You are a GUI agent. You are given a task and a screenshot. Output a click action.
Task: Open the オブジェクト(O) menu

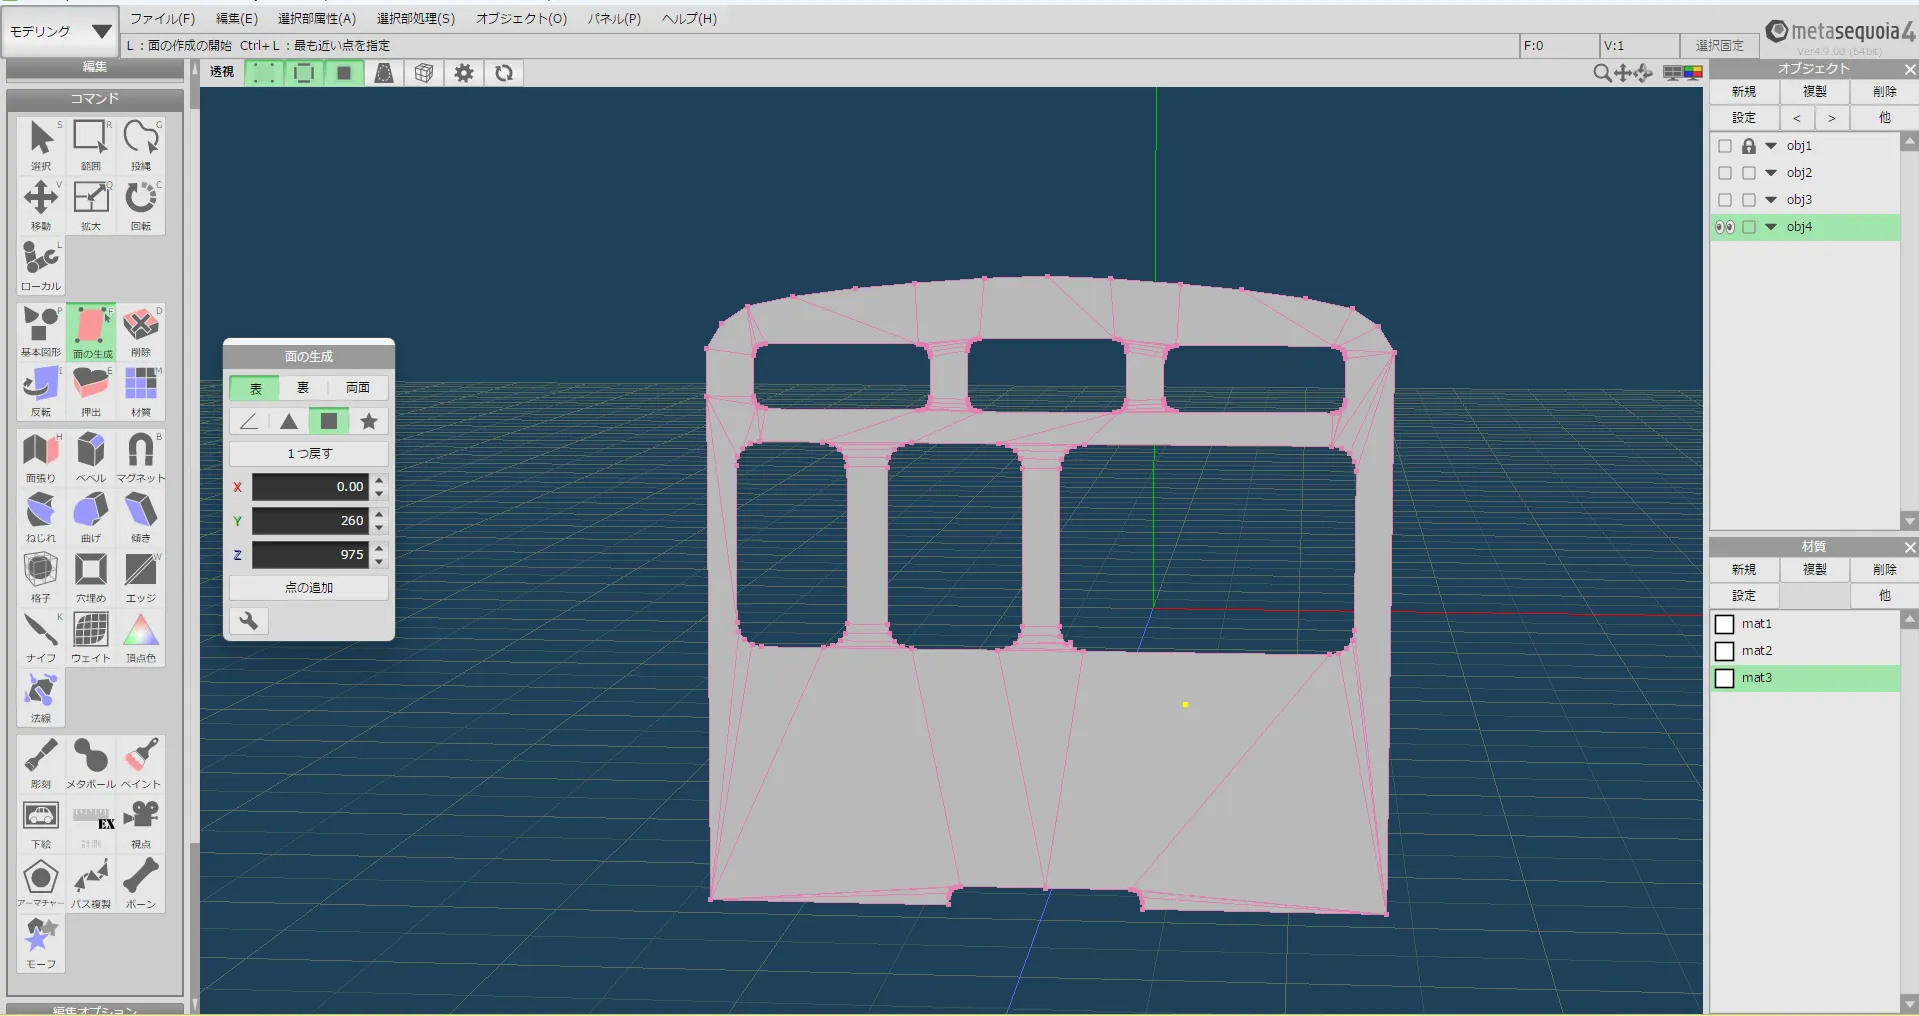click(x=521, y=18)
